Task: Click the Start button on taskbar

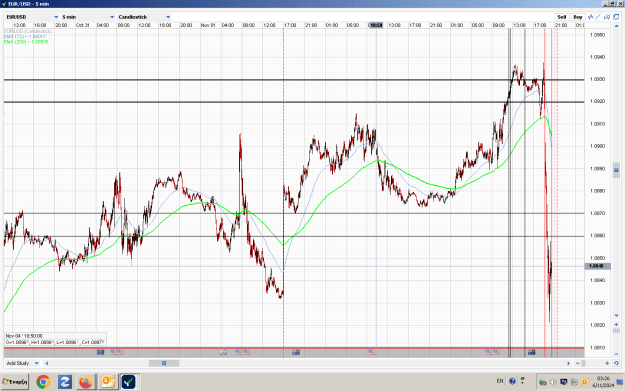Action: click(15, 382)
